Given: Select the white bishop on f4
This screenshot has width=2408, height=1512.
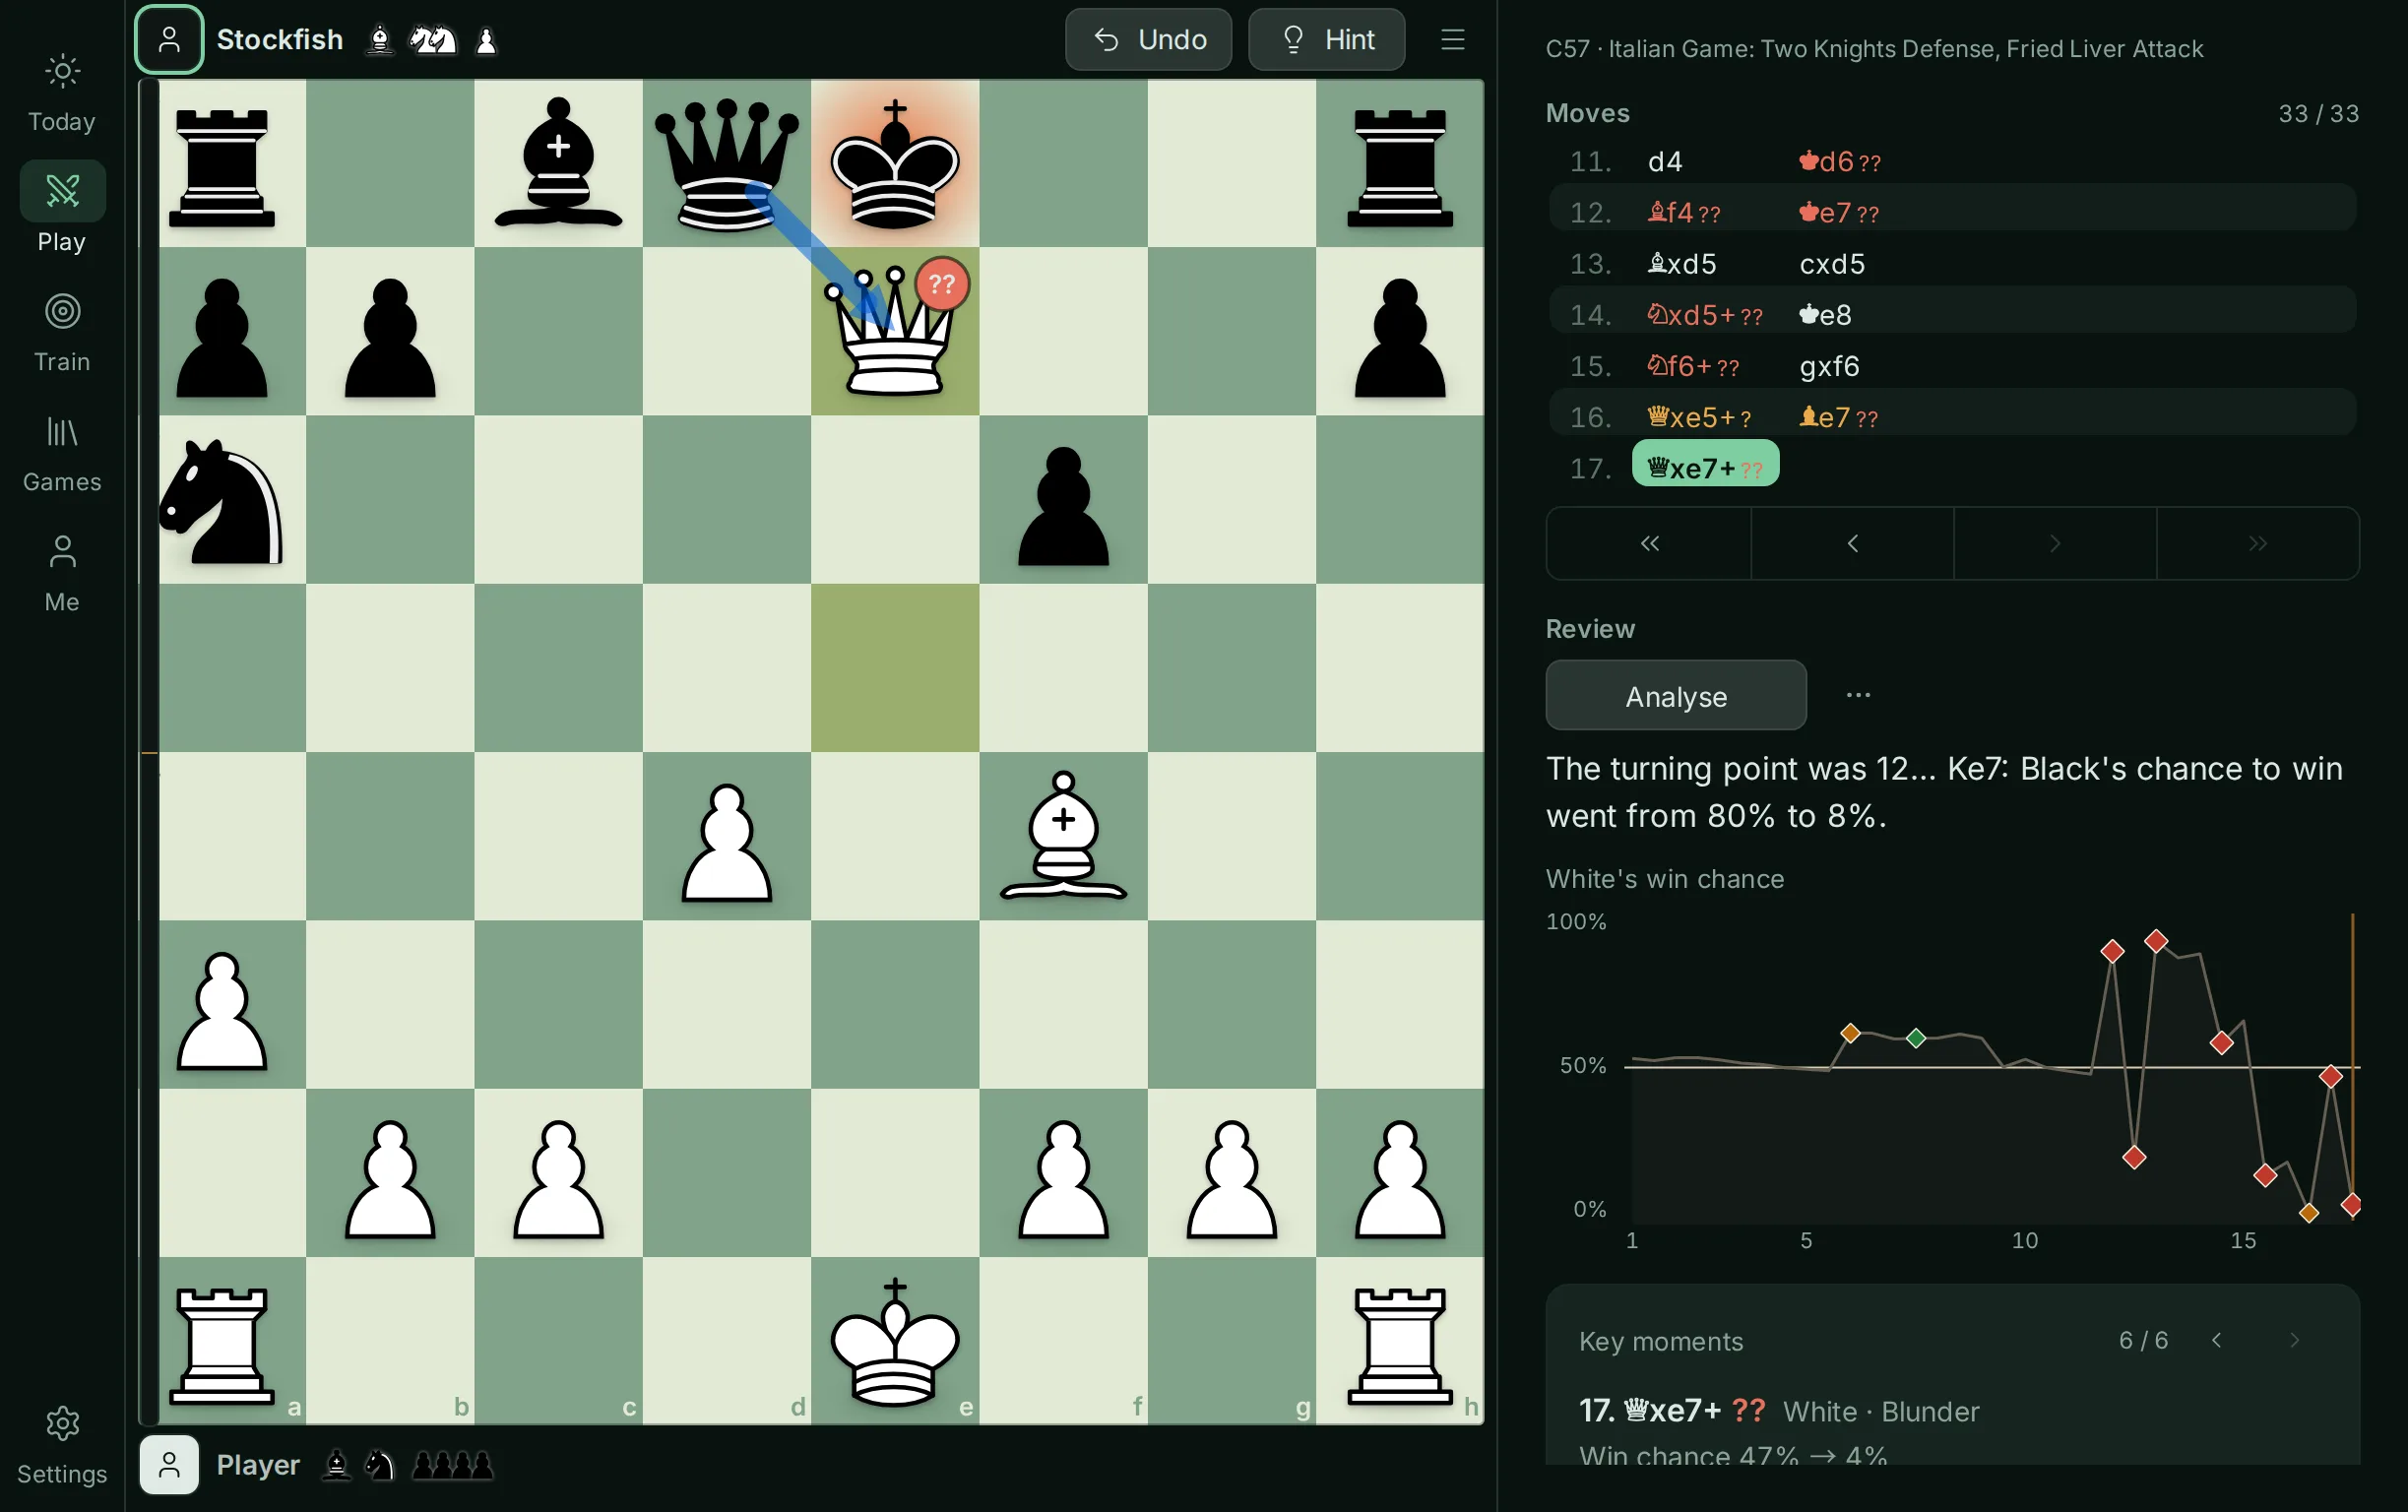Looking at the screenshot, I should coord(1063,836).
